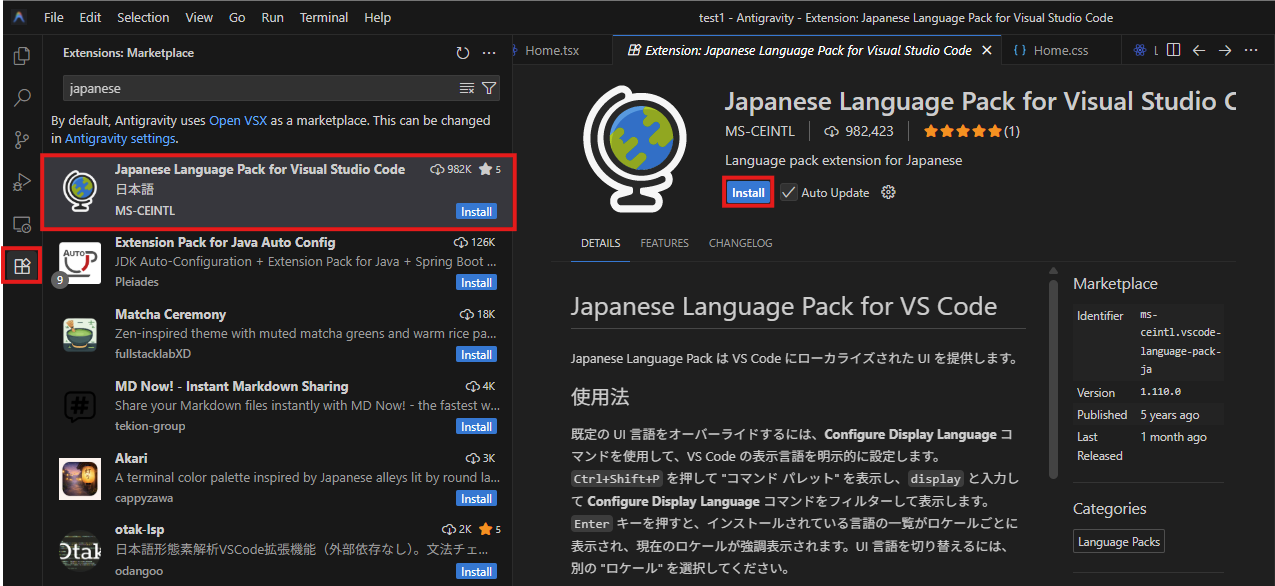Open the Language Packs category
The width and height of the screenshot is (1275, 586).
click(1119, 542)
